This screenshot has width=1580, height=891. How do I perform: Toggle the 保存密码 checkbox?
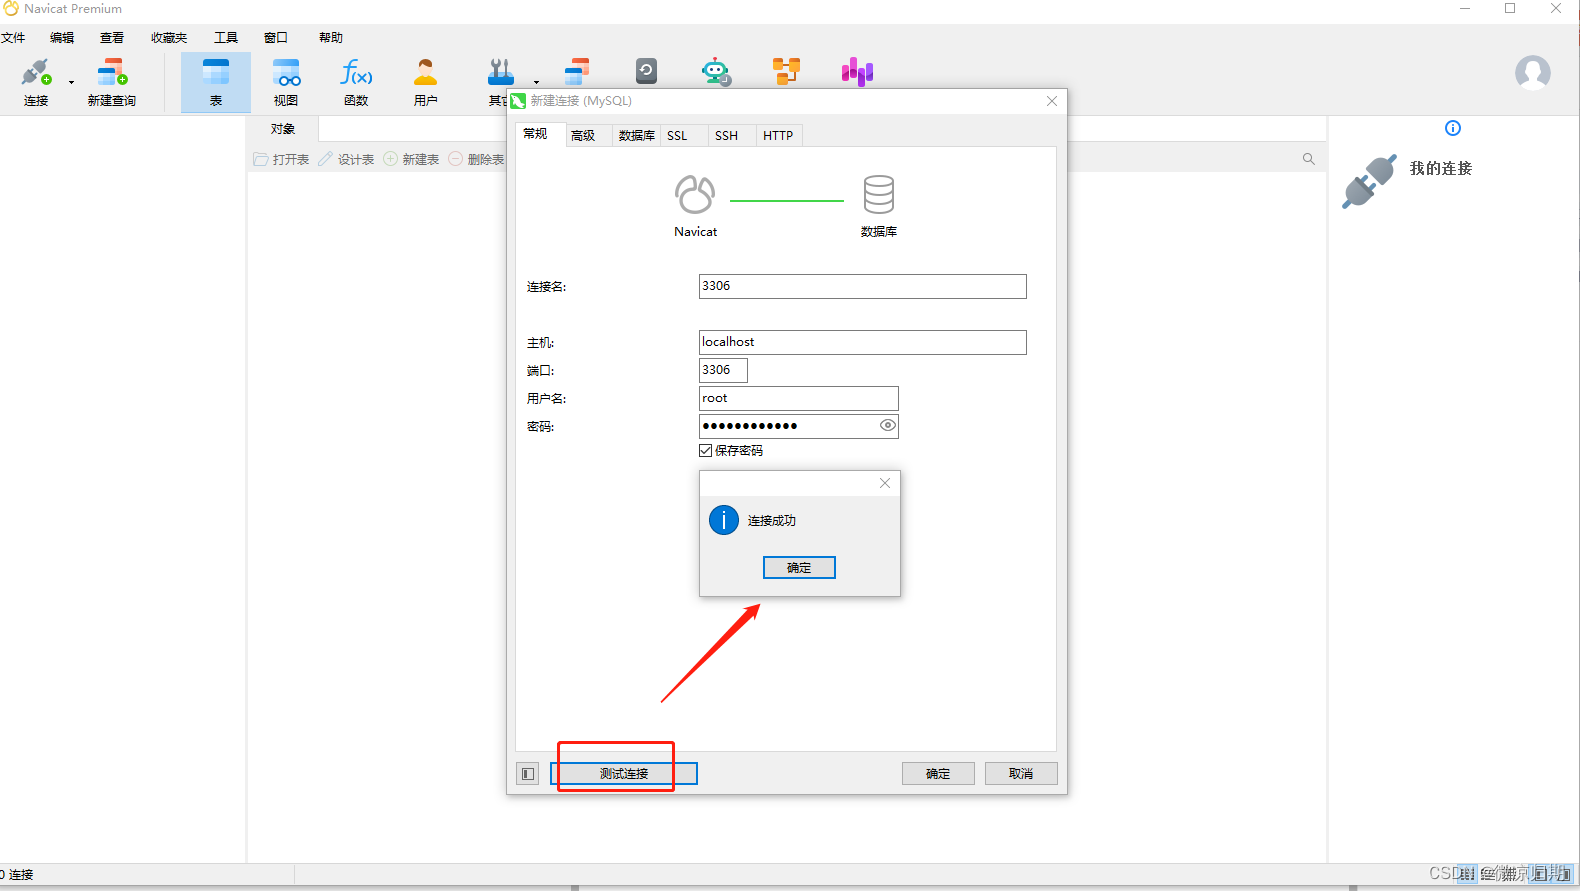[706, 451]
